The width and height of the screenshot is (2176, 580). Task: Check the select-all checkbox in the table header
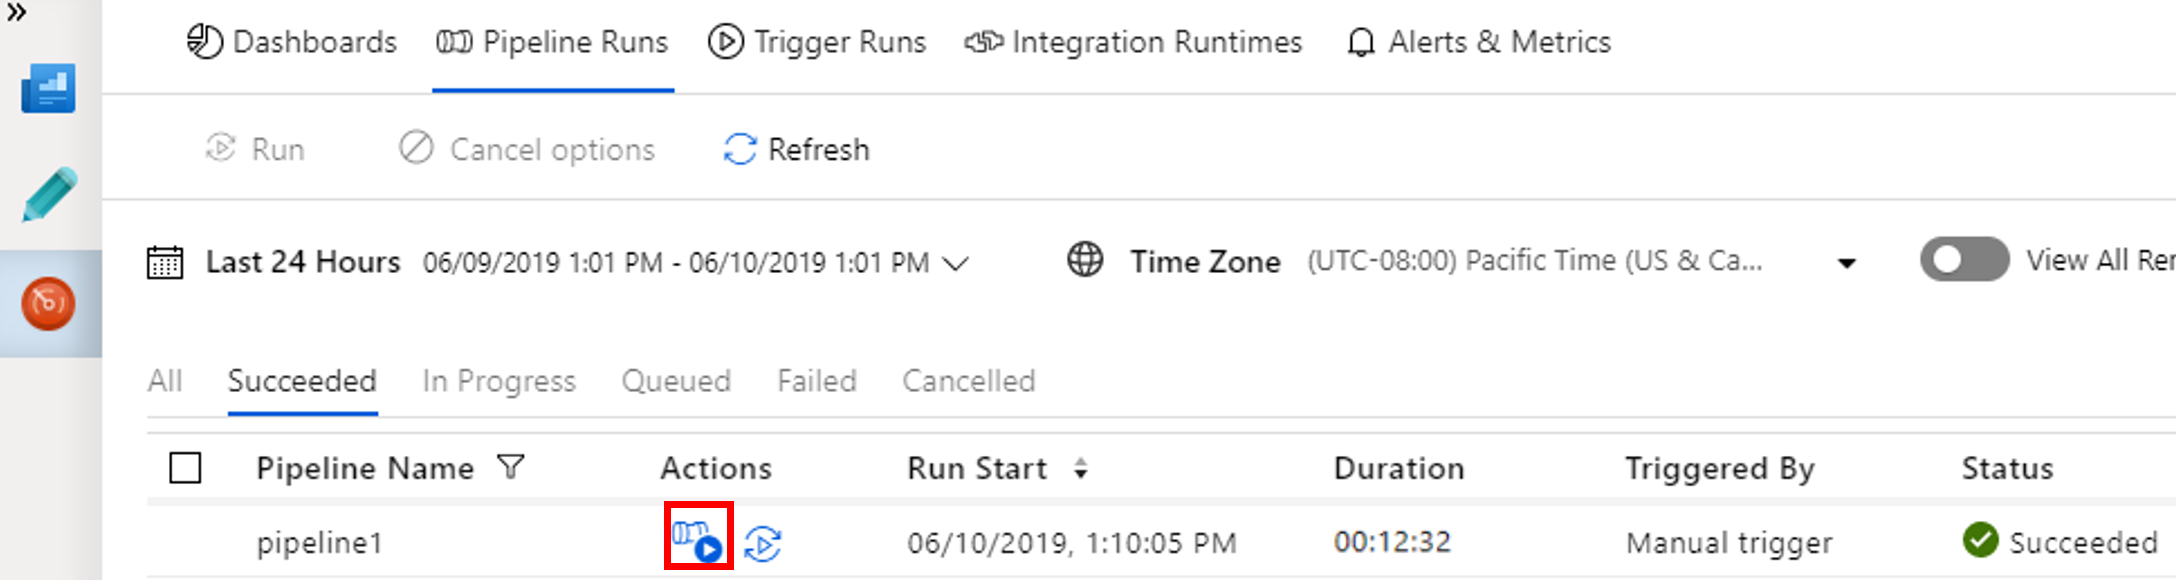point(186,467)
